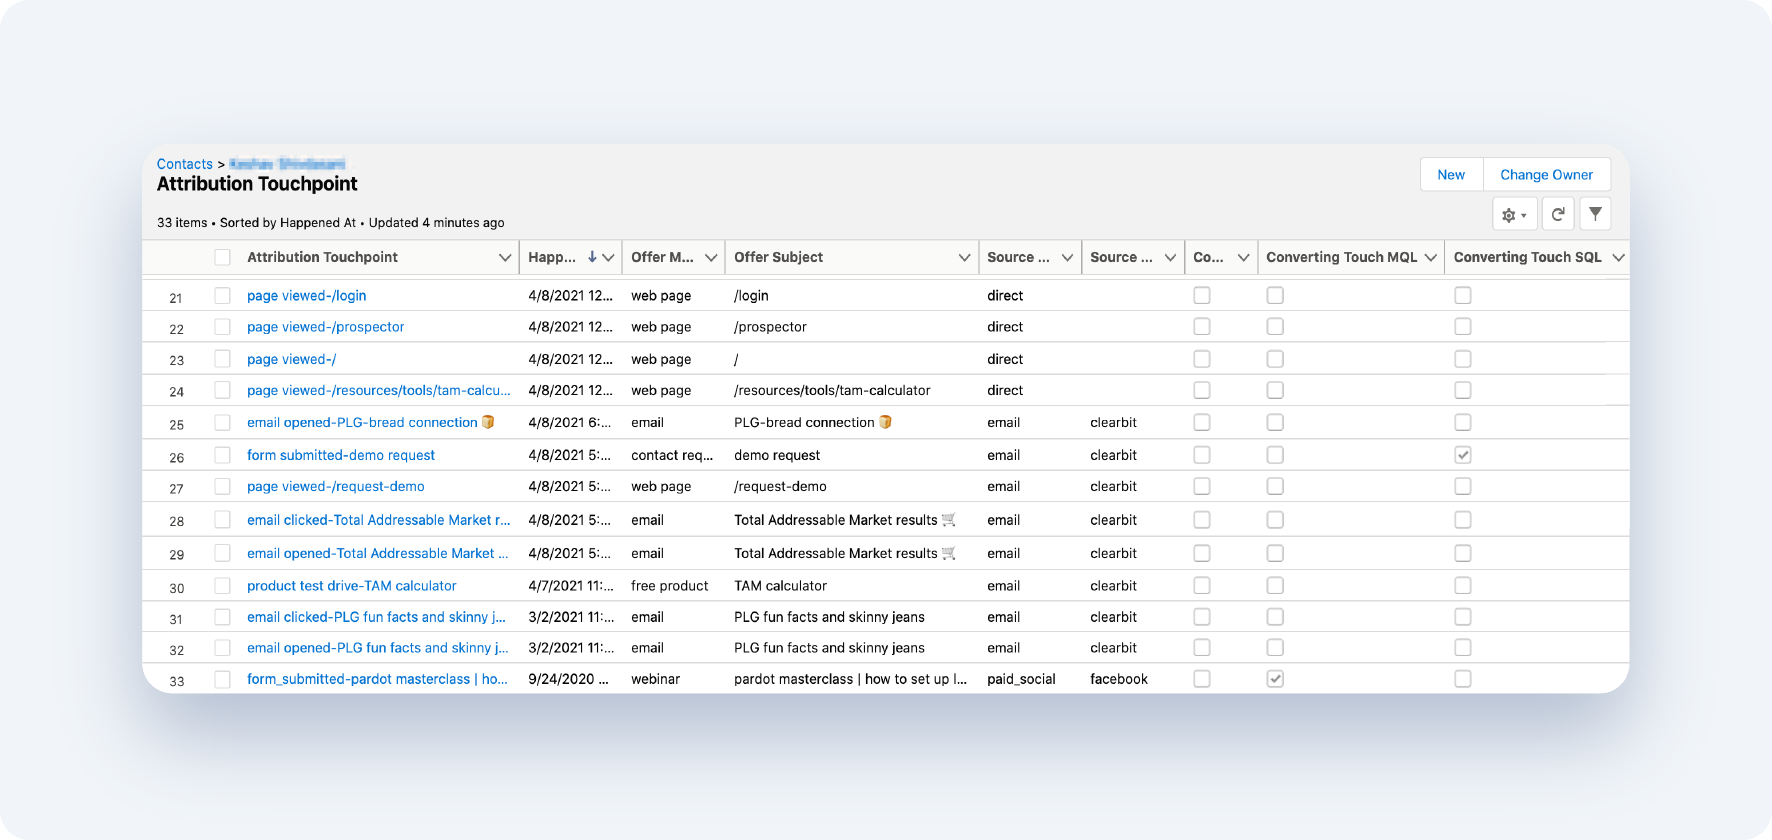This screenshot has width=1772, height=840.
Task: Select row 30 product test drive checkbox
Action: click(222, 586)
